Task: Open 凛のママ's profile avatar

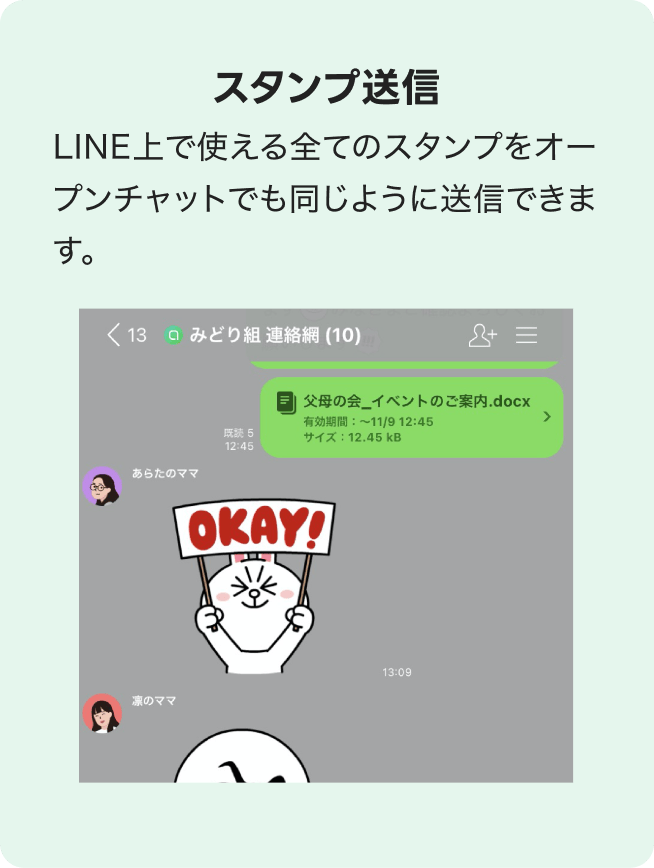Action: coord(102,713)
